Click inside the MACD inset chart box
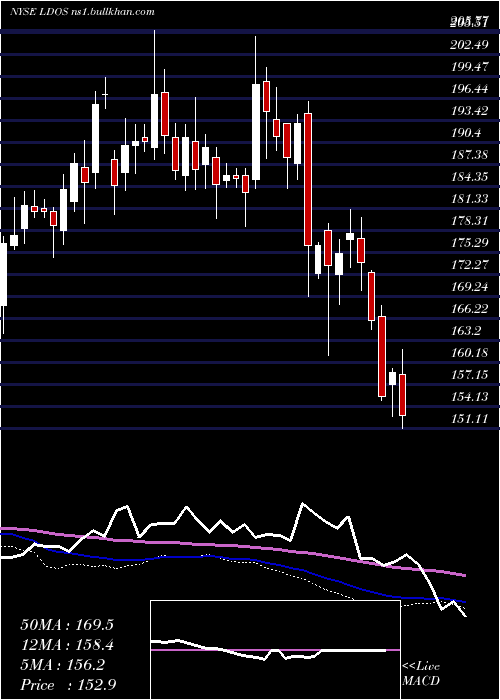 click(275, 650)
